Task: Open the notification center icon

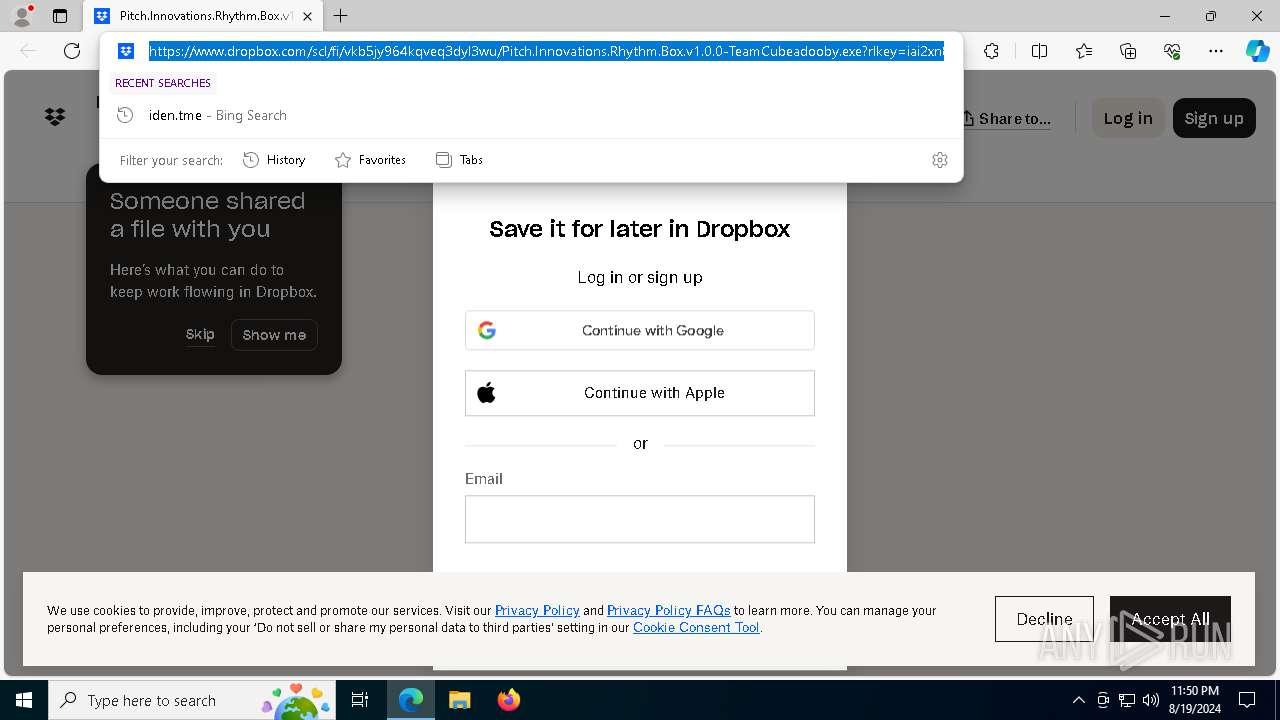Action: click(1247, 700)
